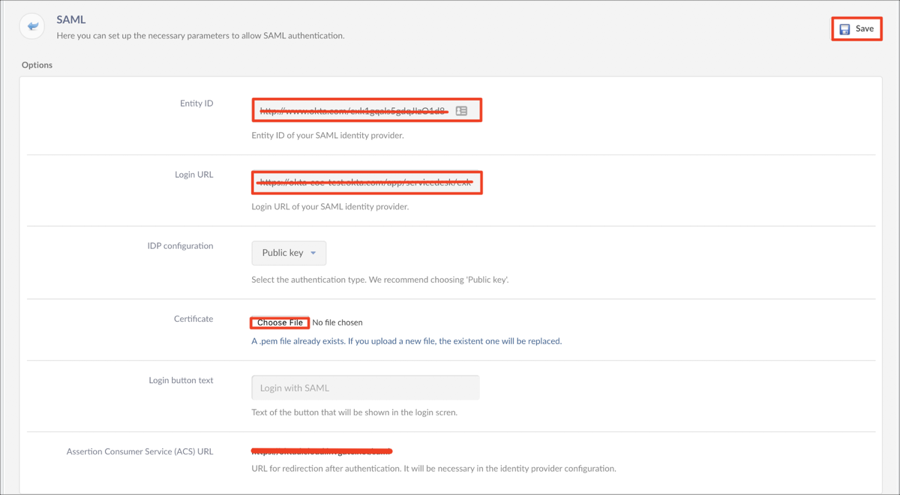Click the Assertion Consumer Service URL value
This screenshot has height=495, width=900.
pyautogui.click(x=321, y=451)
